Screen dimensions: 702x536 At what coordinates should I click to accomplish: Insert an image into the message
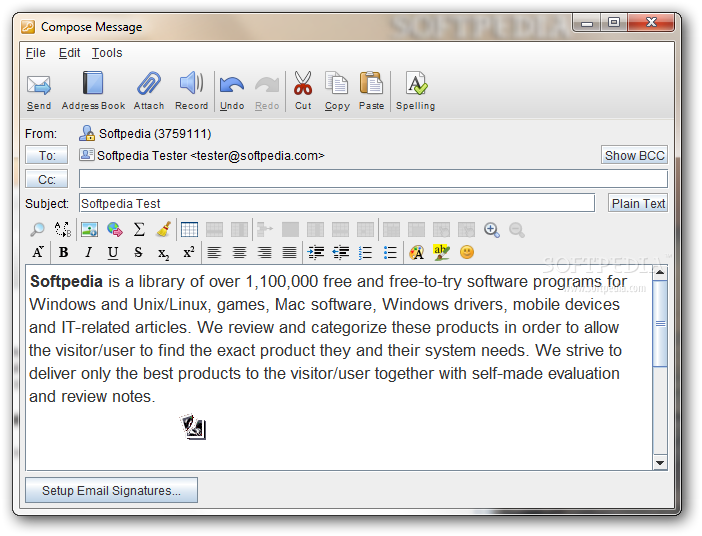[x=89, y=230]
